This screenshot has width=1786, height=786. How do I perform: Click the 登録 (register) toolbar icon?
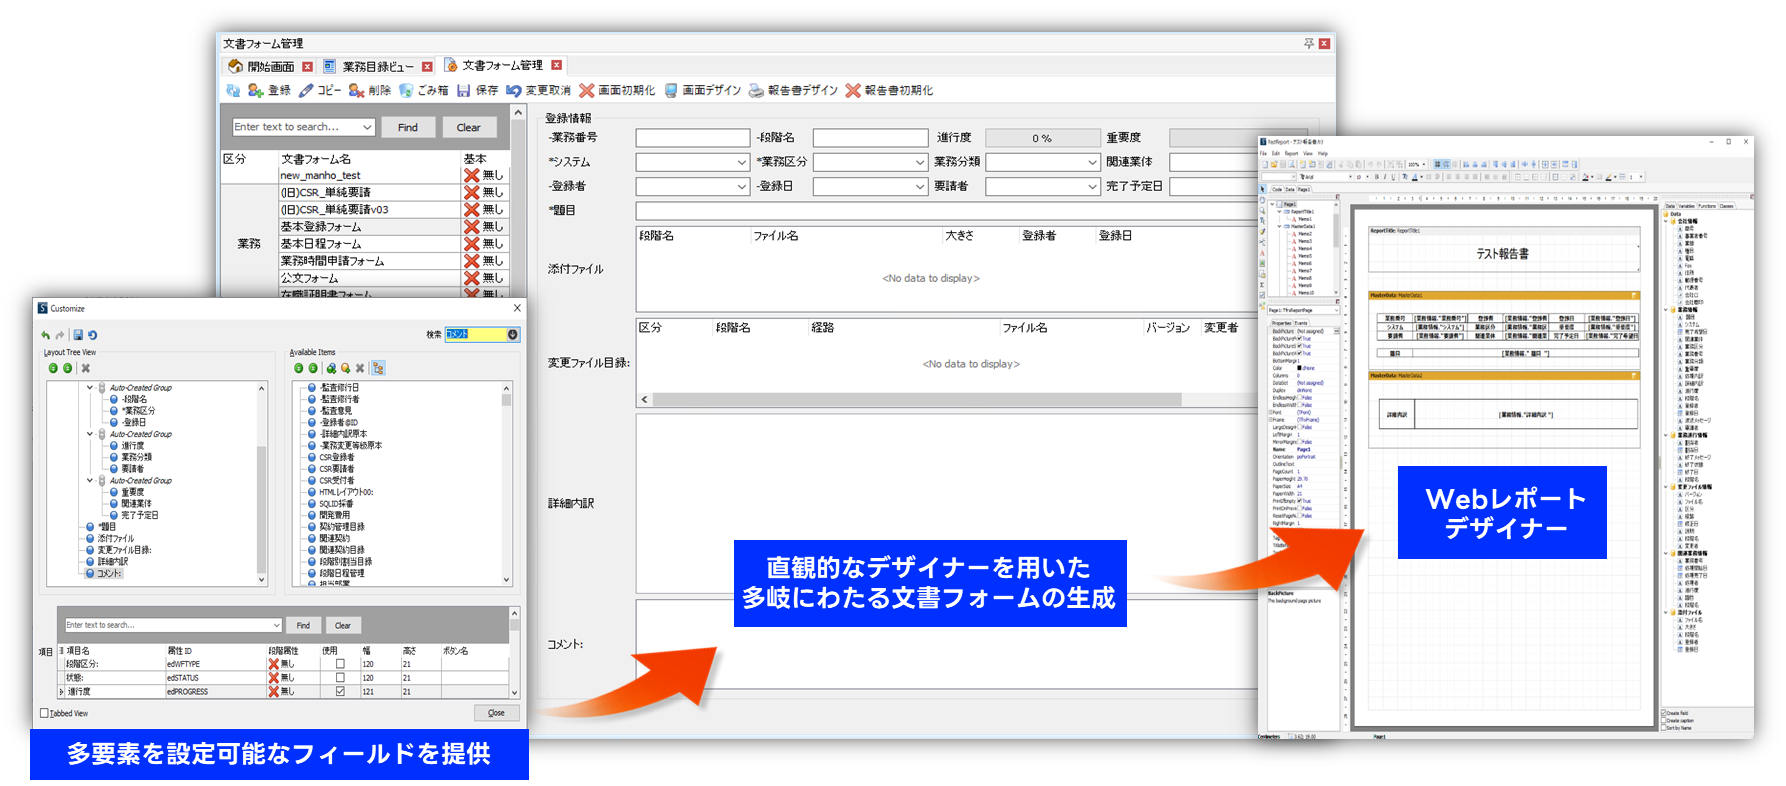point(255,90)
